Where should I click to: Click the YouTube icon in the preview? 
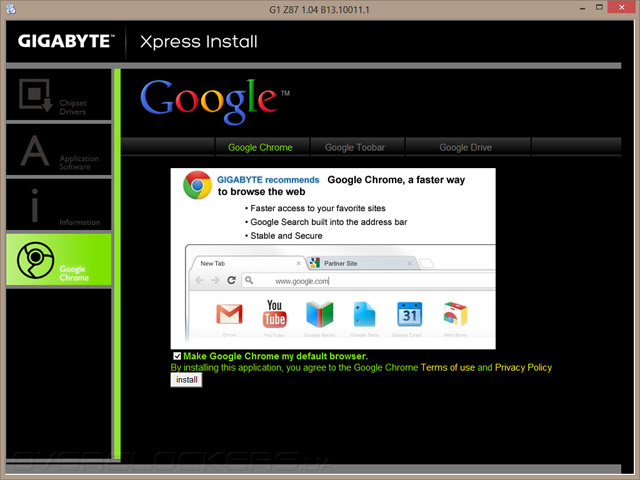click(274, 313)
